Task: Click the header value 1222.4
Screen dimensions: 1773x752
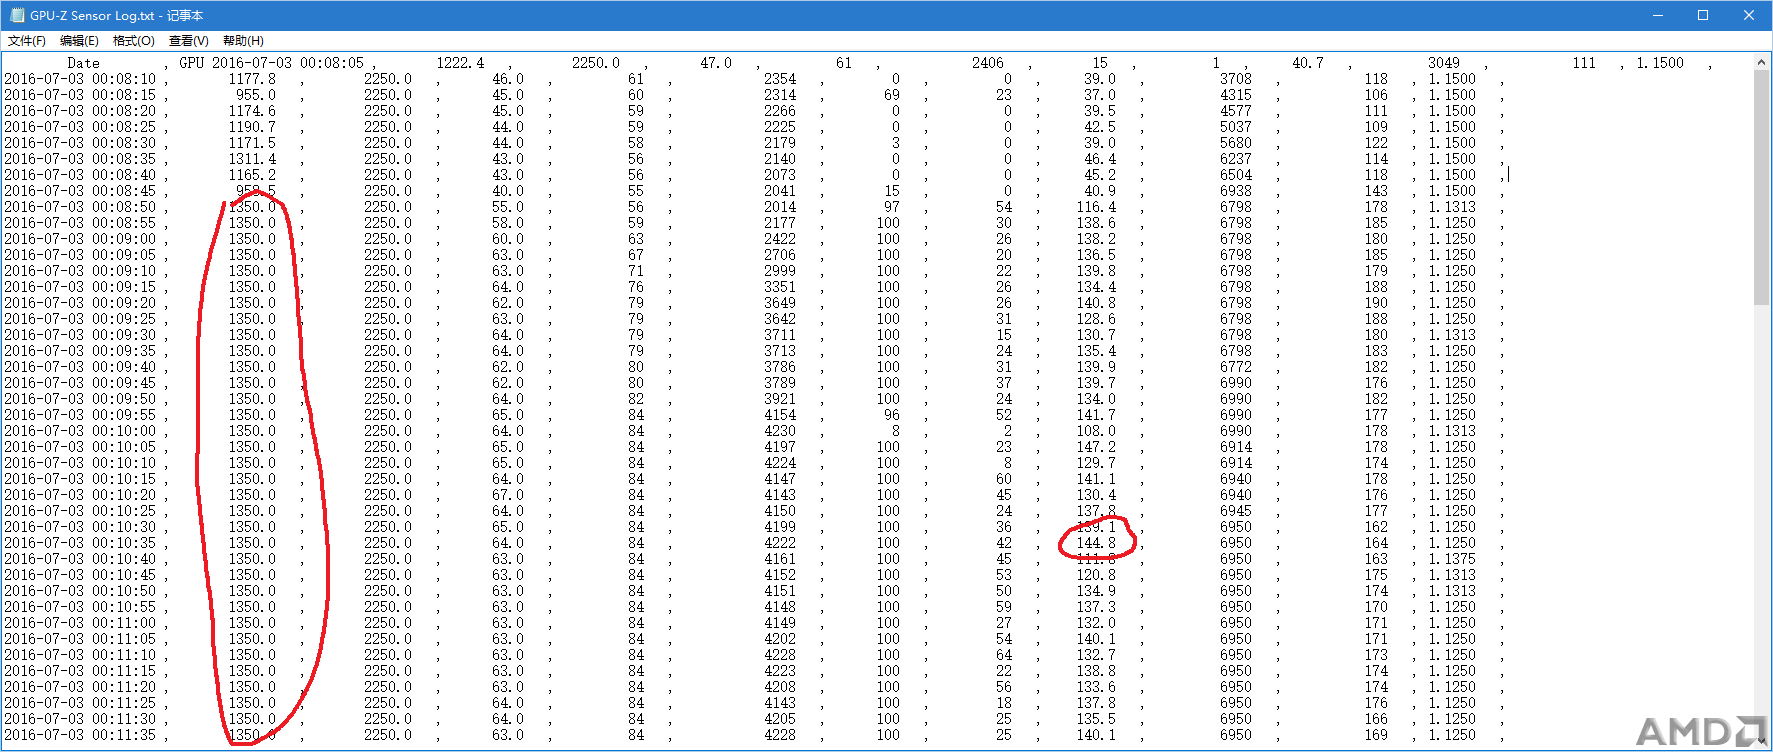Action: [x=460, y=63]
